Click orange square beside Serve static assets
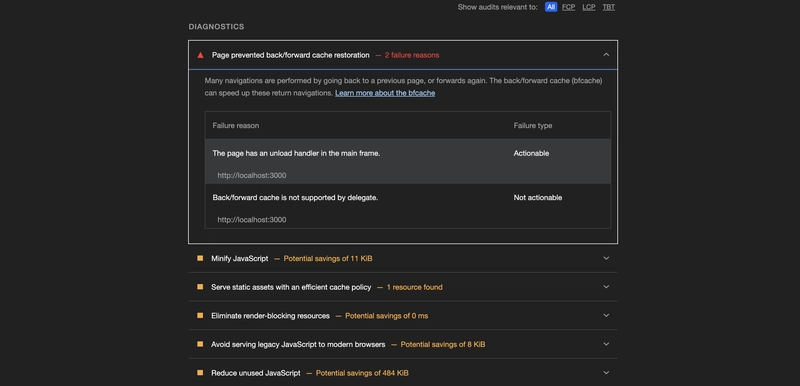Screen dimensions: 800x386 pos(200,287)
